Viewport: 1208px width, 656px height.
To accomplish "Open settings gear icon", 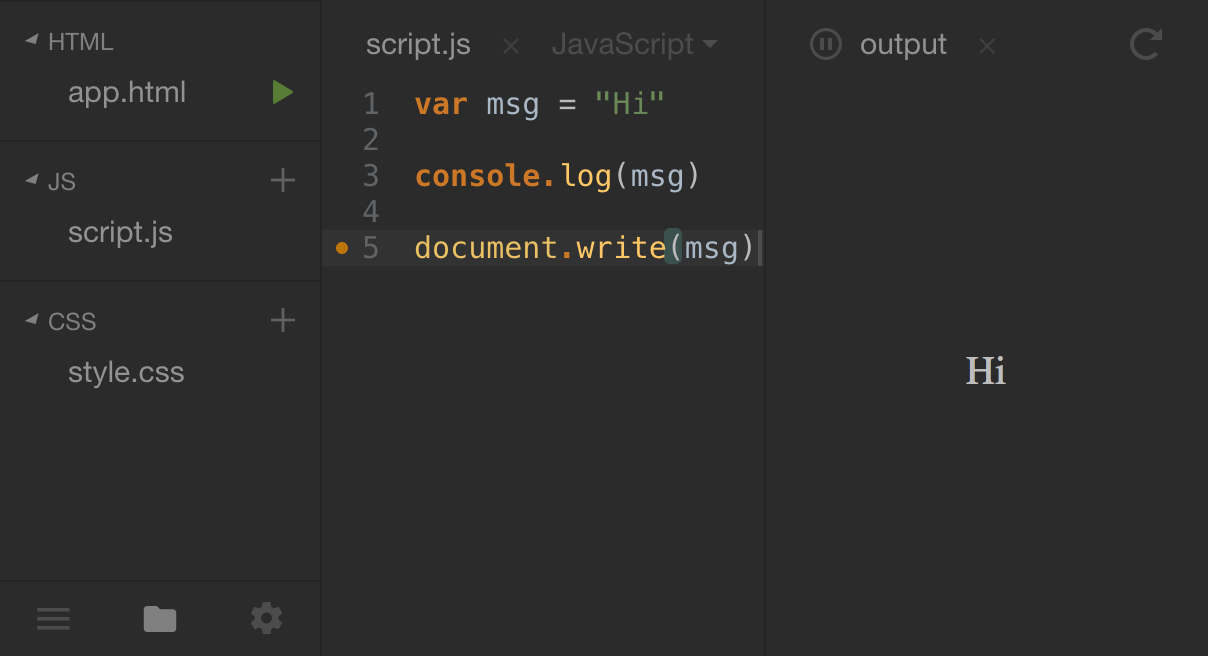I will pyautogui.click(x=266, y=618).
